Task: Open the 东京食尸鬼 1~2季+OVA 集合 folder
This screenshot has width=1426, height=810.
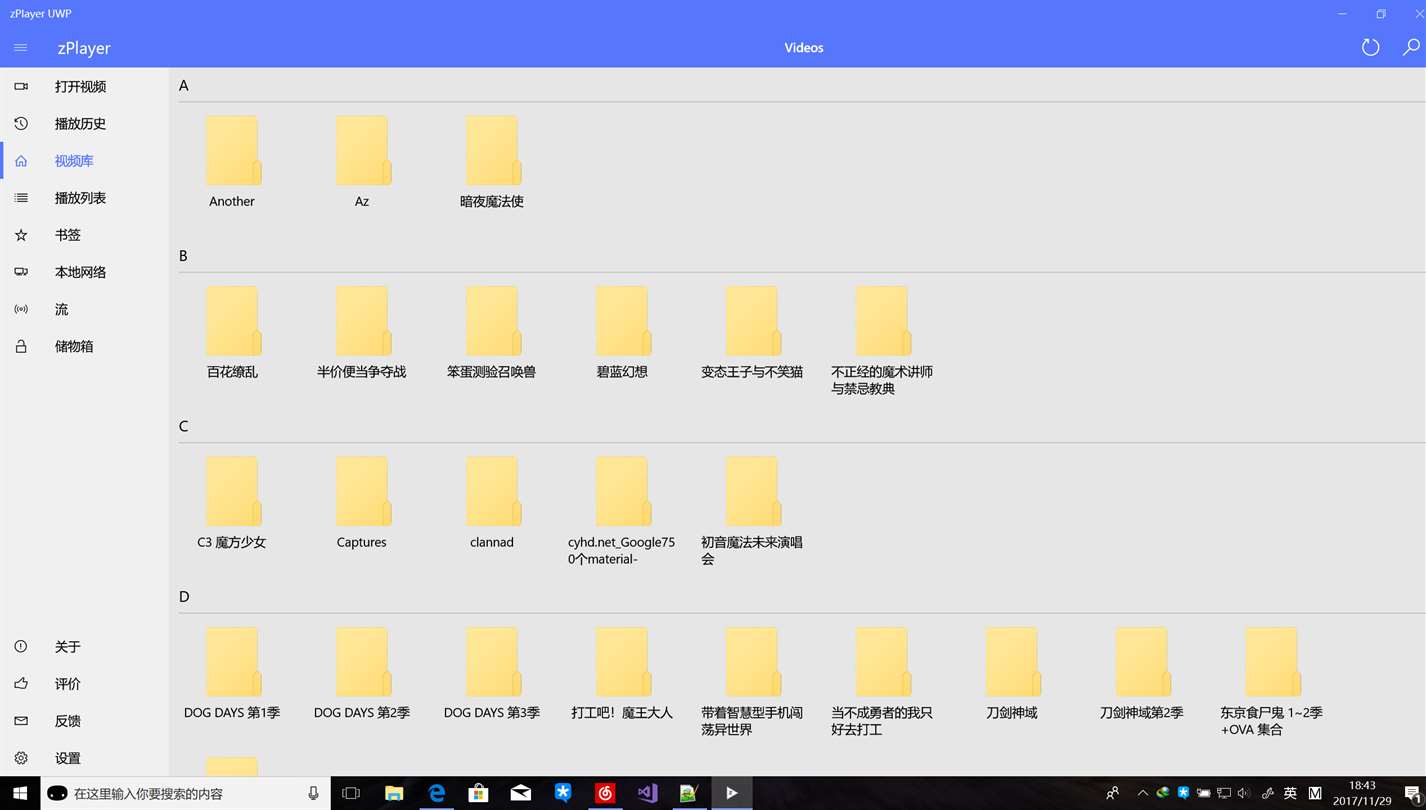Action: [1272, 682]
